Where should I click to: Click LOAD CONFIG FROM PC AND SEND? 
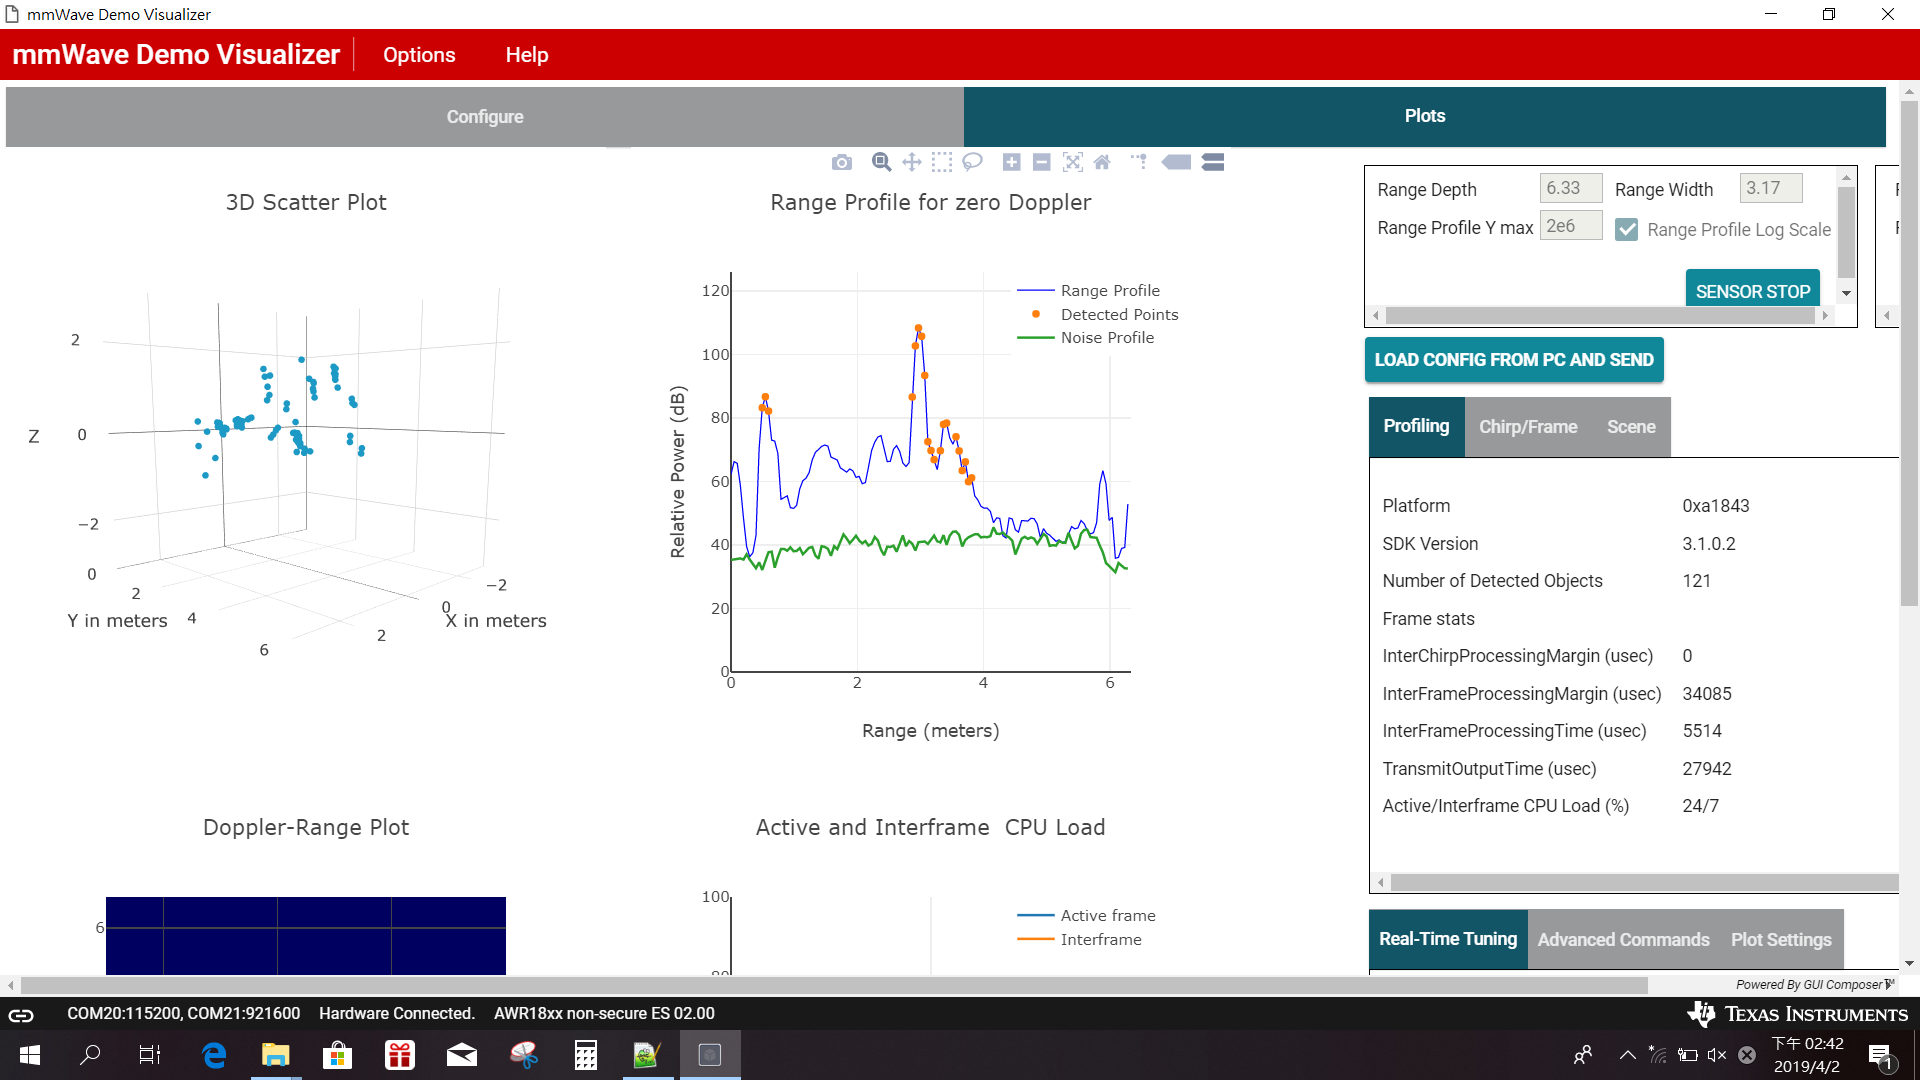[1514, 360]
